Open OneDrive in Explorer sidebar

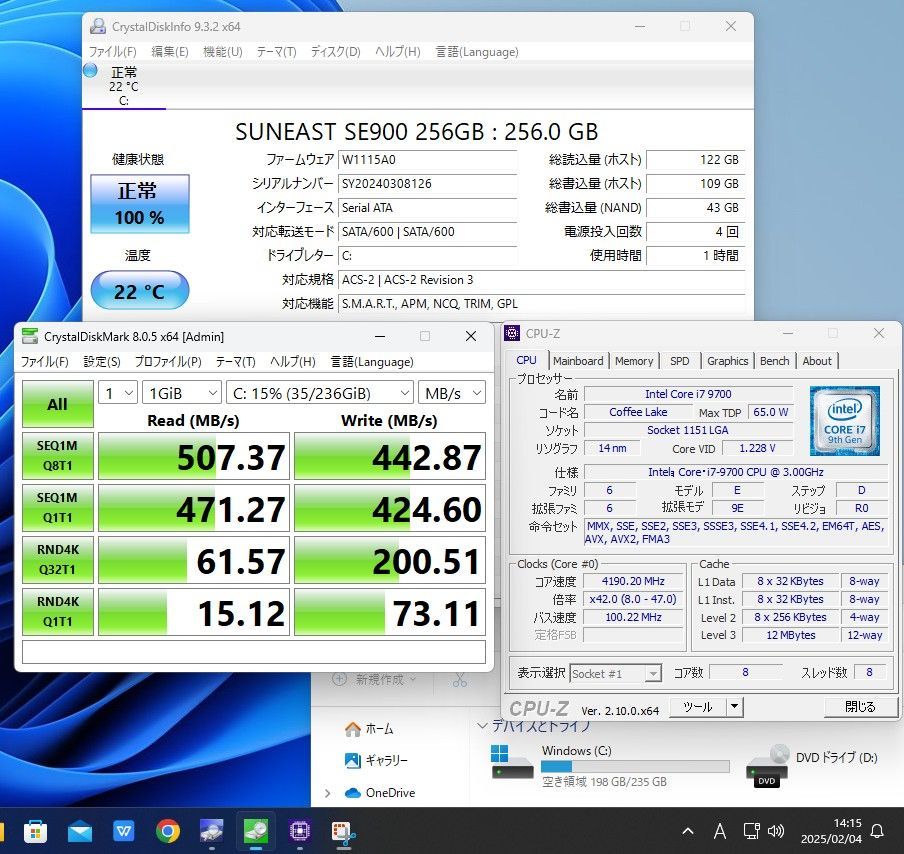click(x=380, y=793)
